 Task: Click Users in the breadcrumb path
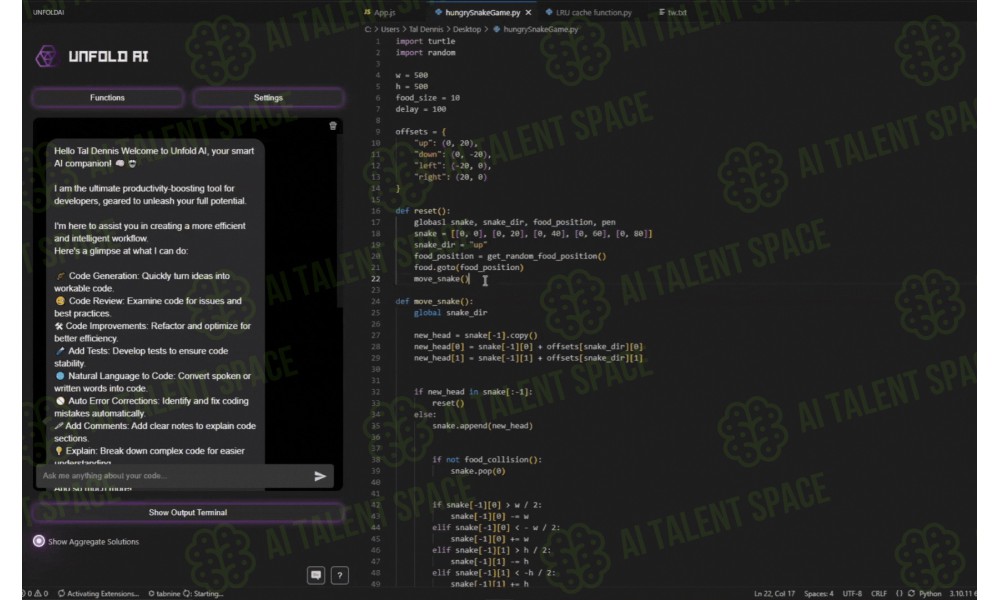[390, 29]
